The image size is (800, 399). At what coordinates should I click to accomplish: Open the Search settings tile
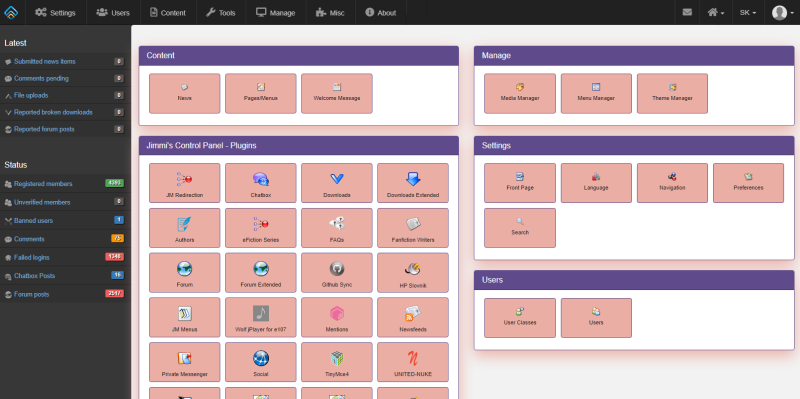pyautogui.click(x=520, y=228)
